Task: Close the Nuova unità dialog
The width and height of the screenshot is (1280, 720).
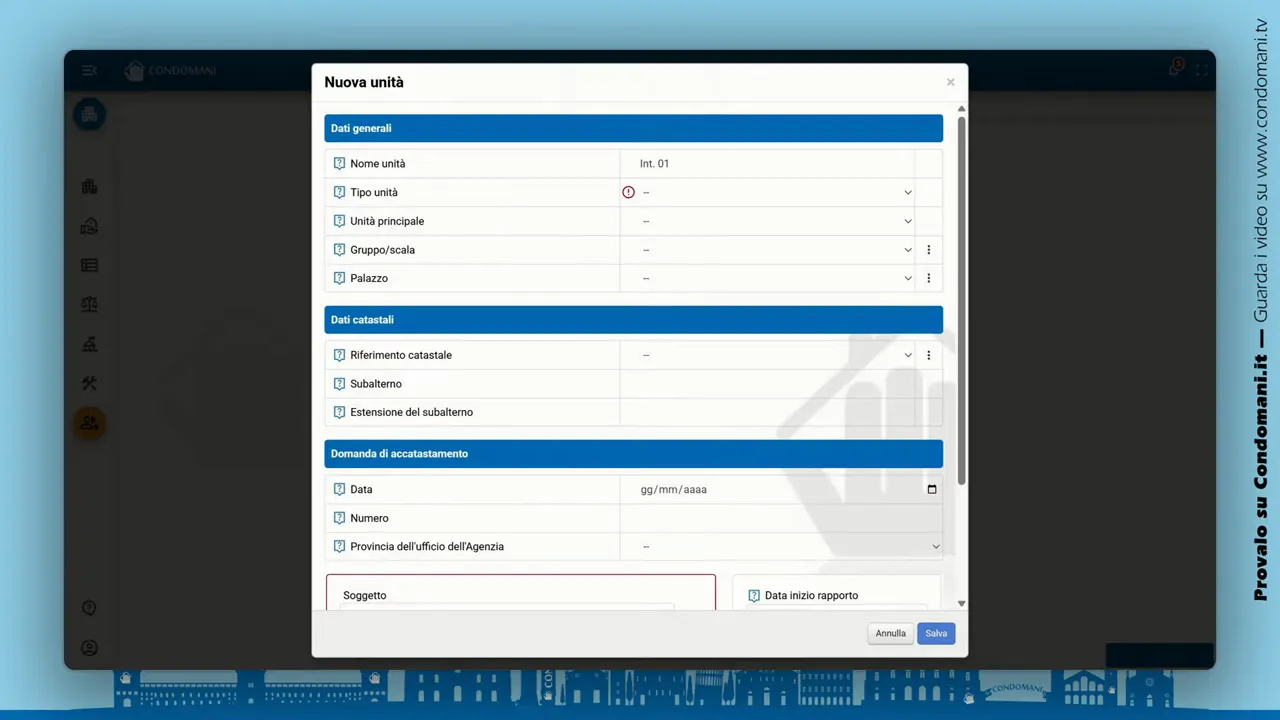Action: 950,82
